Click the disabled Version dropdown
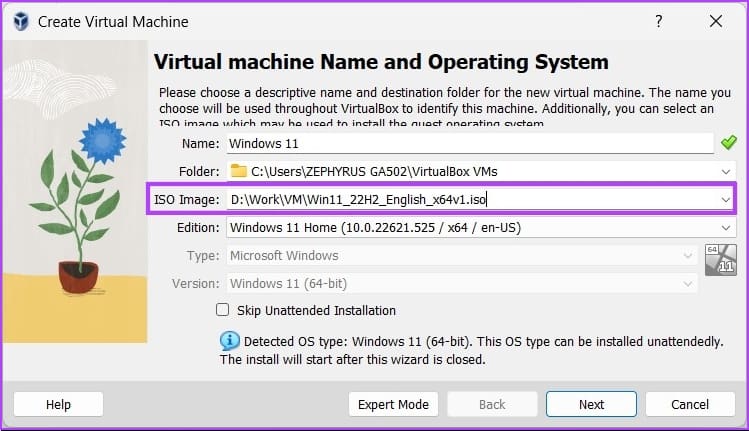 click(x=461, y=283)
